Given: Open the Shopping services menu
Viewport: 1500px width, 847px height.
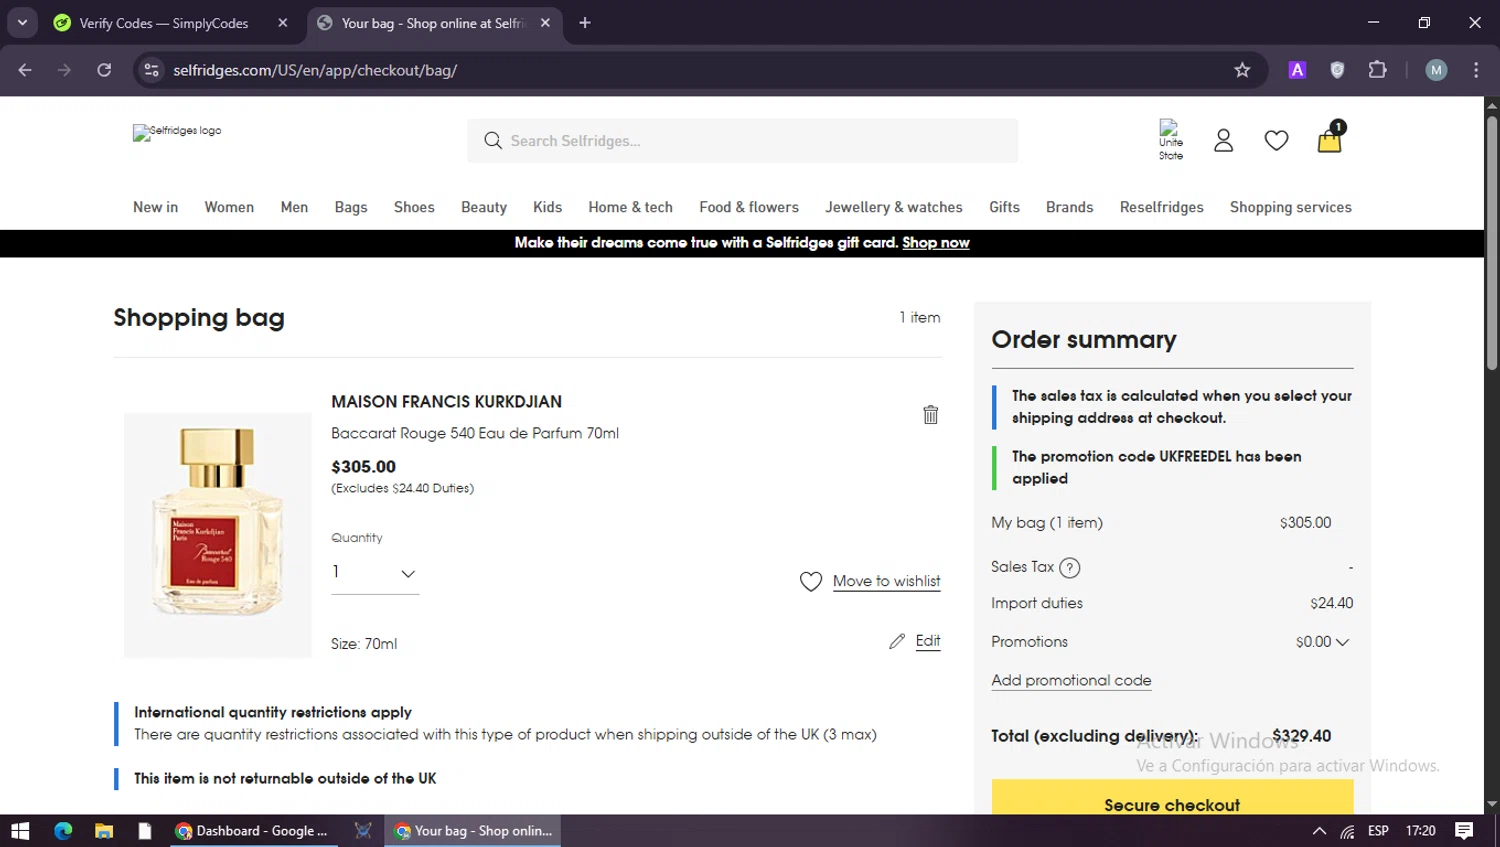Looking at the screenshot, I should (x=1290, y=207).
